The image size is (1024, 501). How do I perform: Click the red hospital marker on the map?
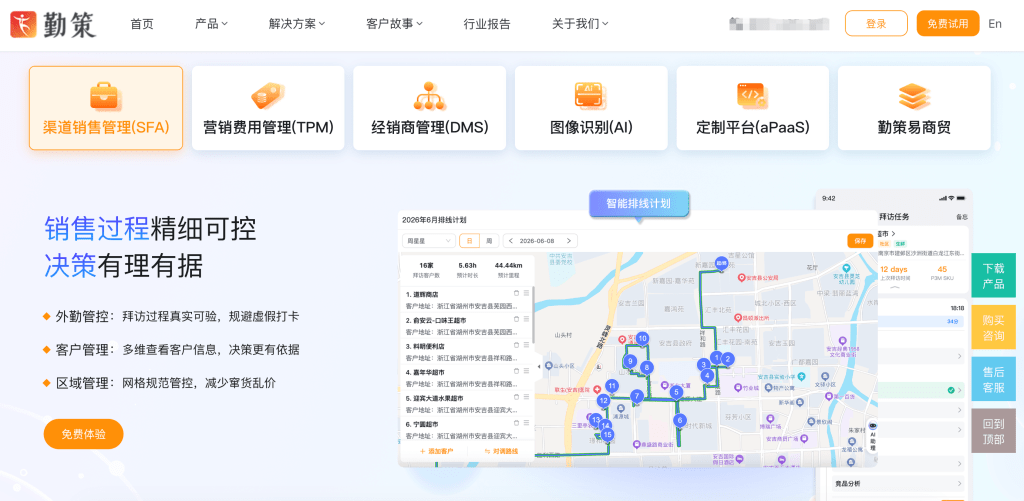pyautogui.click(x=597, y=388)
